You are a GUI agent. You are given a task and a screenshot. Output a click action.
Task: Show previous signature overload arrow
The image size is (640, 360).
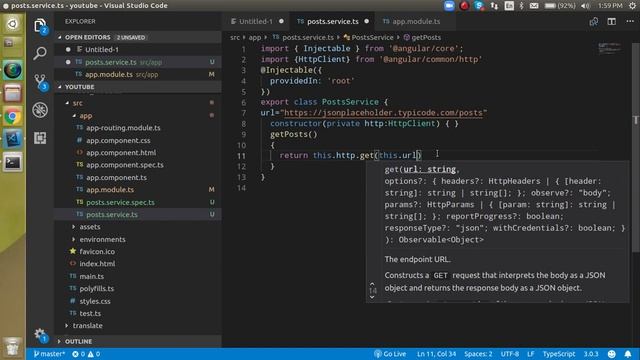pyautogui.click(x=372, y=284)
